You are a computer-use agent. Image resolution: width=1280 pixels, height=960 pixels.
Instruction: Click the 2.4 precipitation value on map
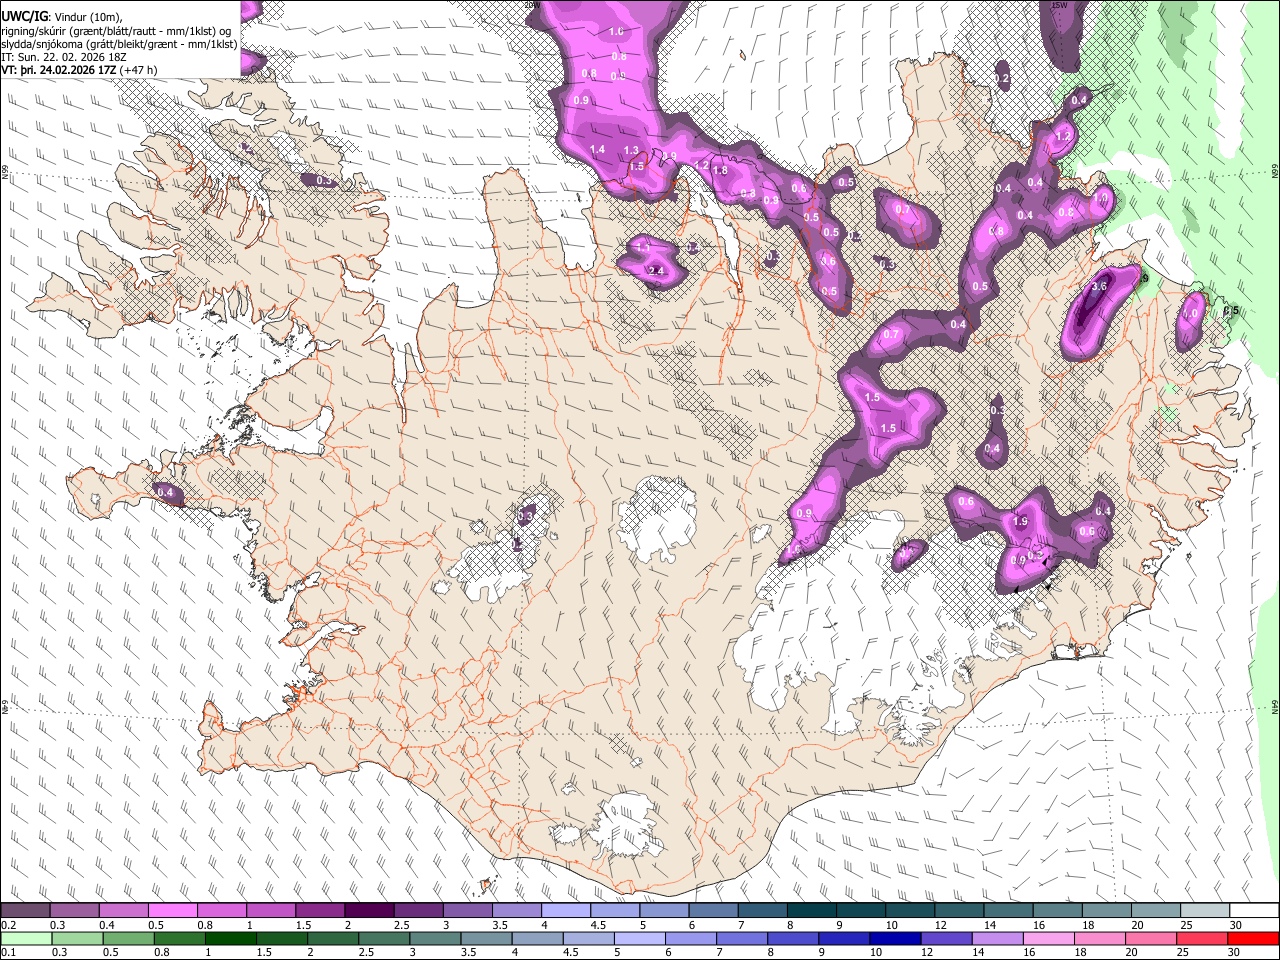[656, 271]
